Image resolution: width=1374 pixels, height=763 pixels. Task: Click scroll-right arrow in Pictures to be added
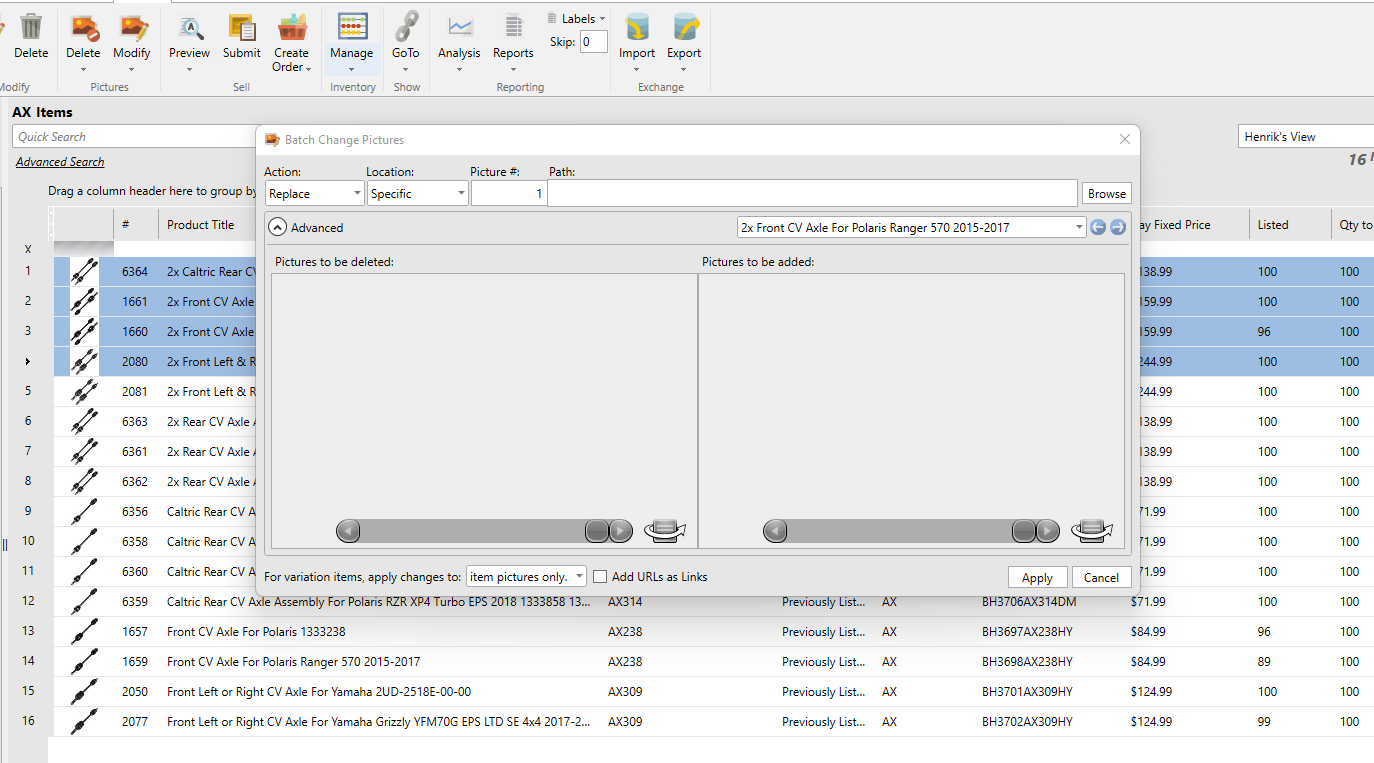[1048, 531]
